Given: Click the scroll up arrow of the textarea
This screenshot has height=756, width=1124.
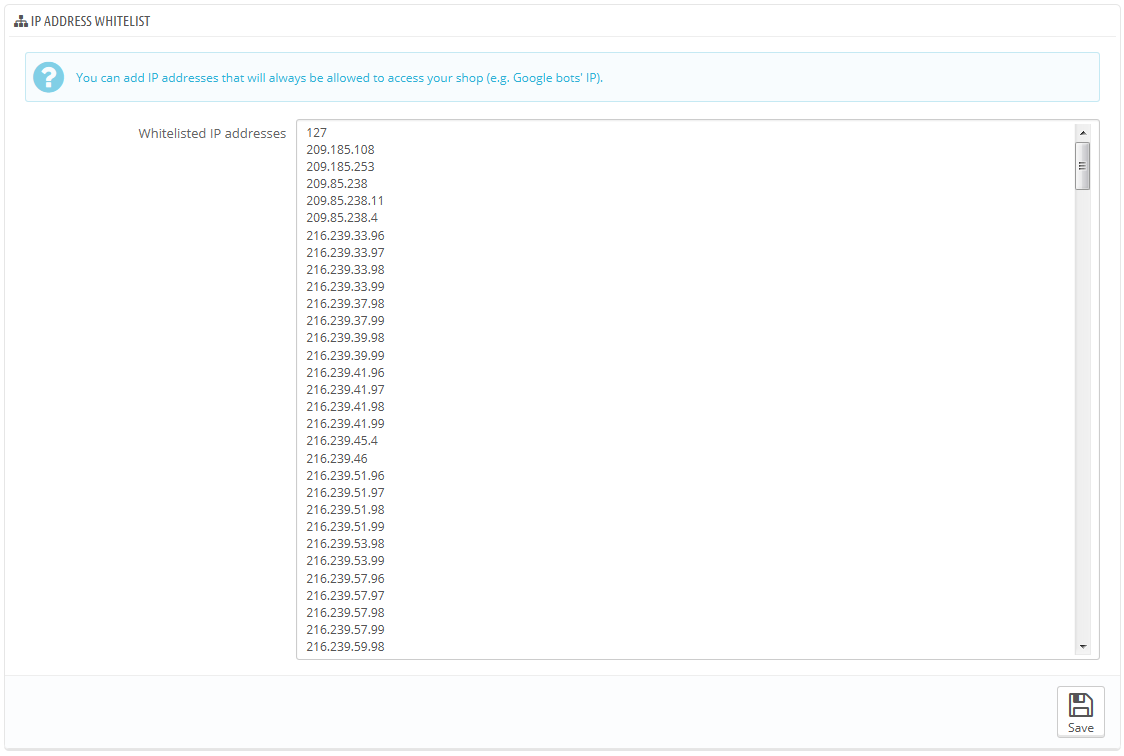Looking at the screenshot, I should point(1082,133).
